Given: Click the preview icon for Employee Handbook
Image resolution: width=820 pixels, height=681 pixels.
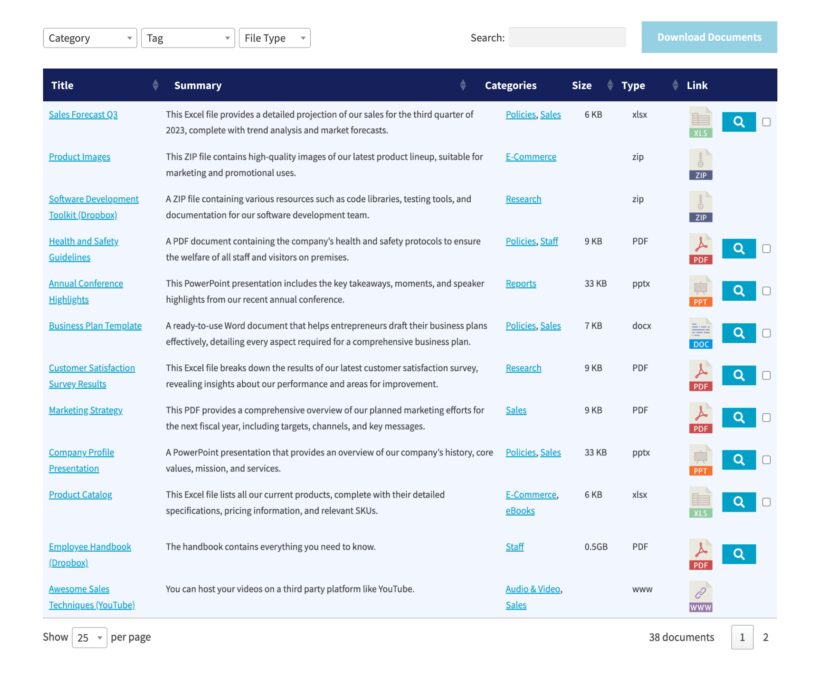Looking at the screenshot, I should tap(738, 553).
